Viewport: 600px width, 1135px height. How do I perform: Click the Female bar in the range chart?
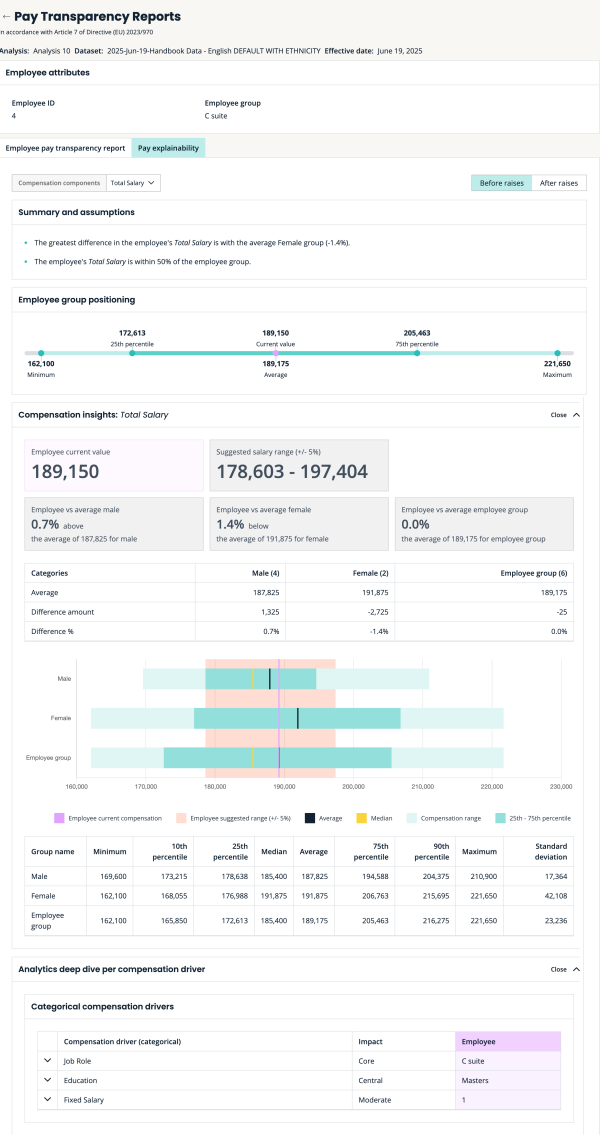click(x=298, y=718)
